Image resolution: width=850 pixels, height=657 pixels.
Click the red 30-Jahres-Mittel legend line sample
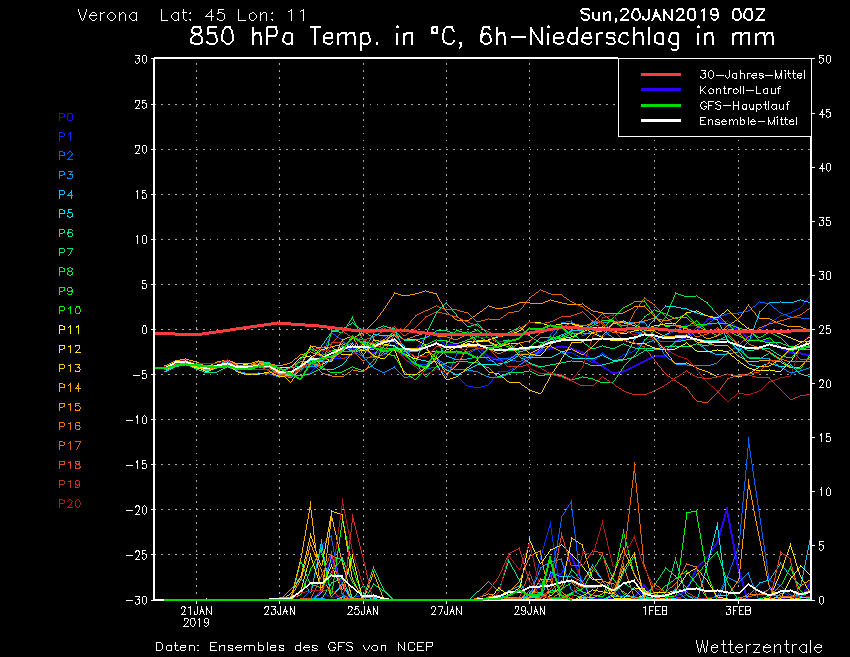coord(661,75)
